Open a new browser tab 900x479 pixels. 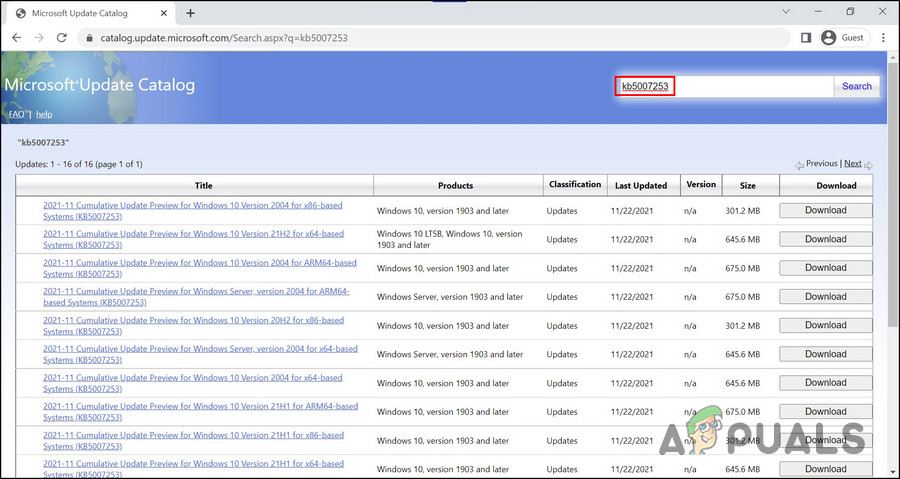(x=191, y=13)
